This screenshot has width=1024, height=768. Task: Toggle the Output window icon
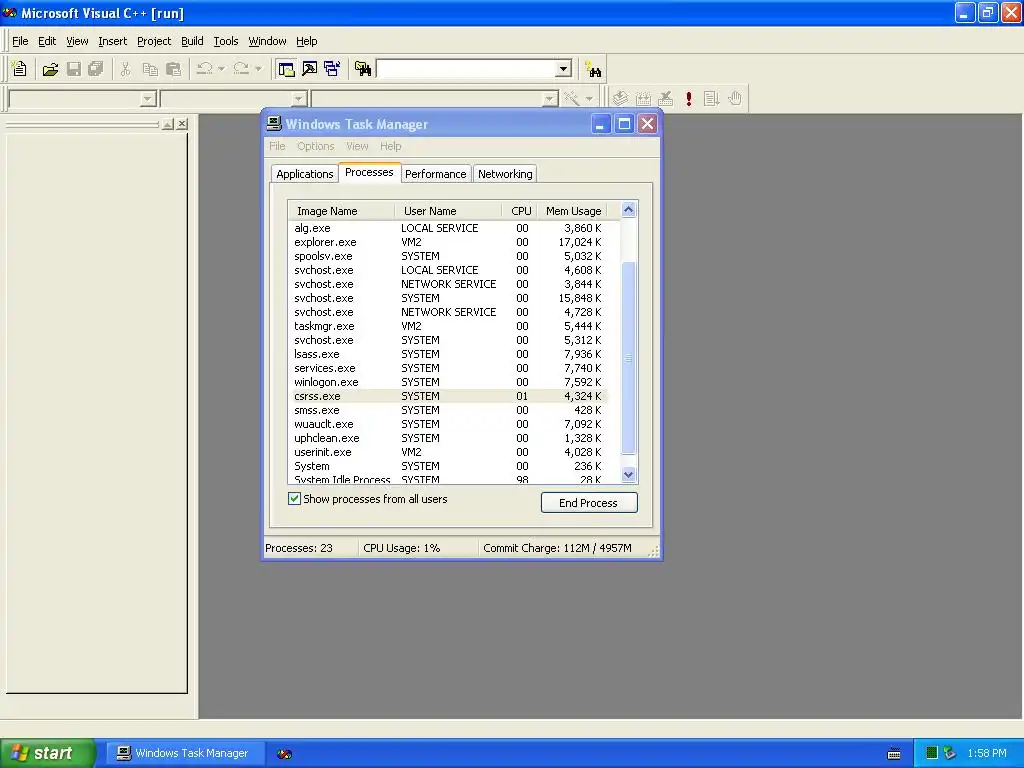310,69
